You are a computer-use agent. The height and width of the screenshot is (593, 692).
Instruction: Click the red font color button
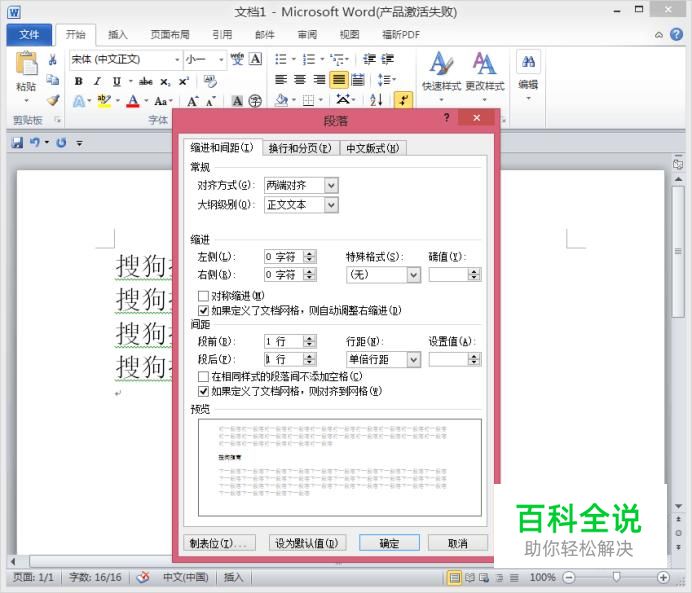(x=133, y=101)
